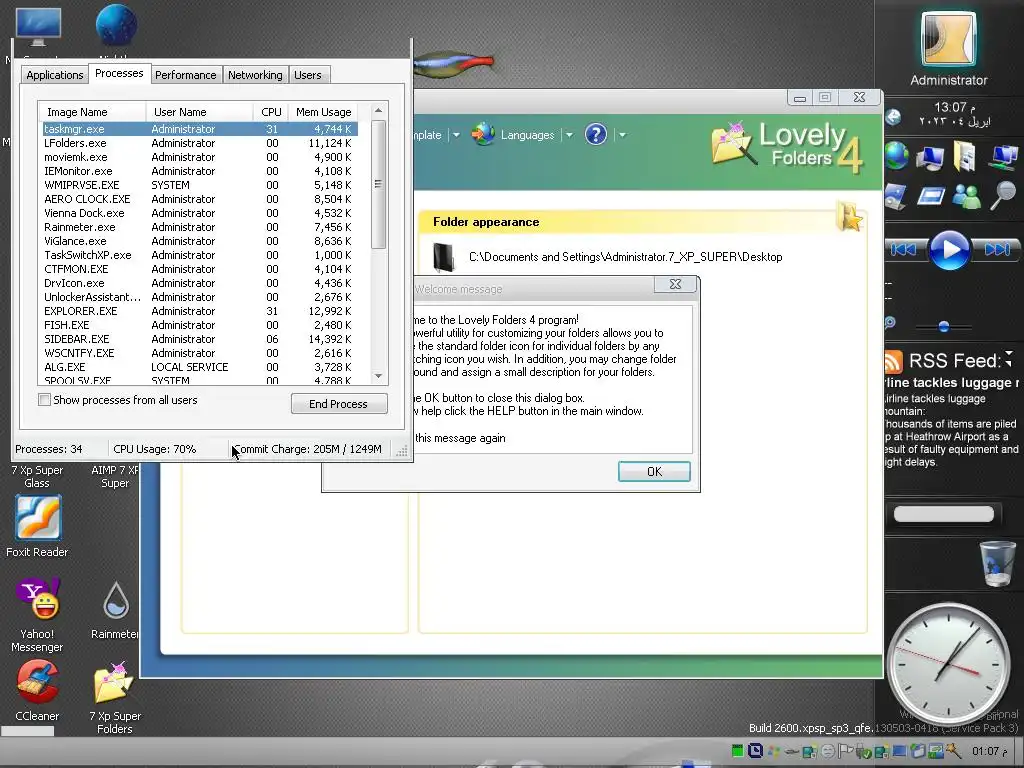Sort processes by Image Name column
This screenshot has height=768, width=1024.
[x=92, y=112]
